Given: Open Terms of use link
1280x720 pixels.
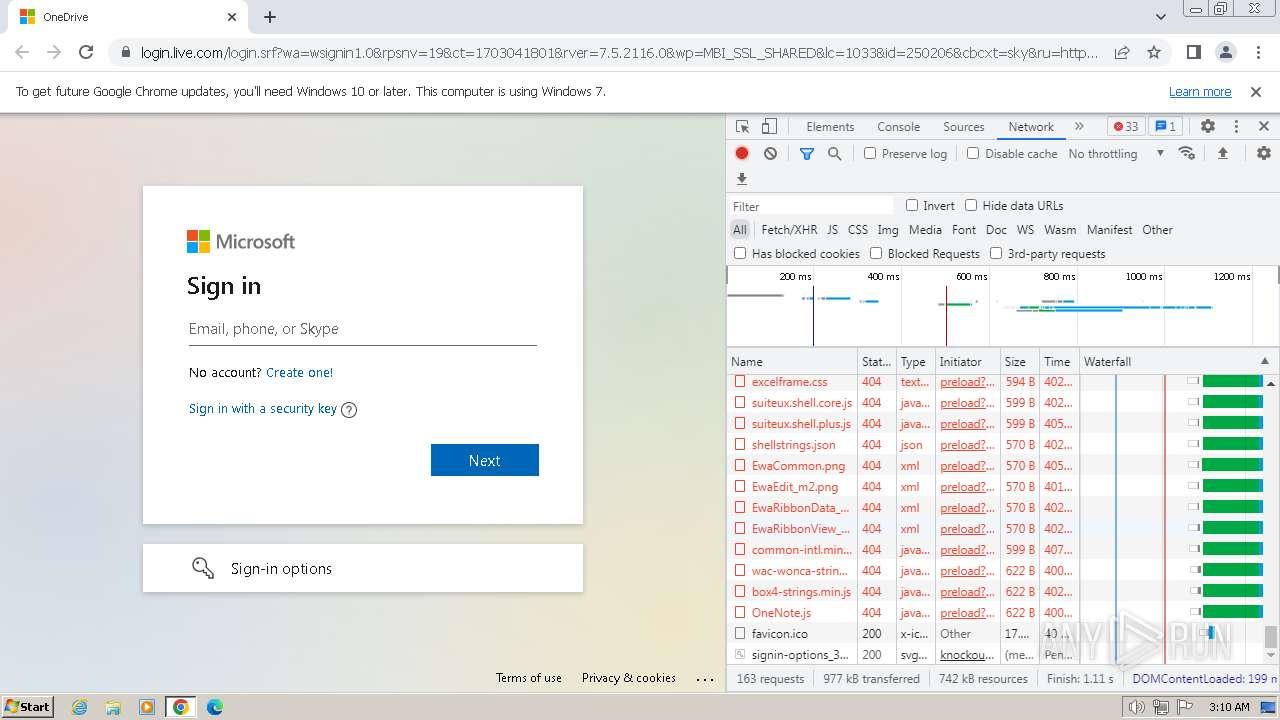Looking at the screenshot, I should (529, 678).
